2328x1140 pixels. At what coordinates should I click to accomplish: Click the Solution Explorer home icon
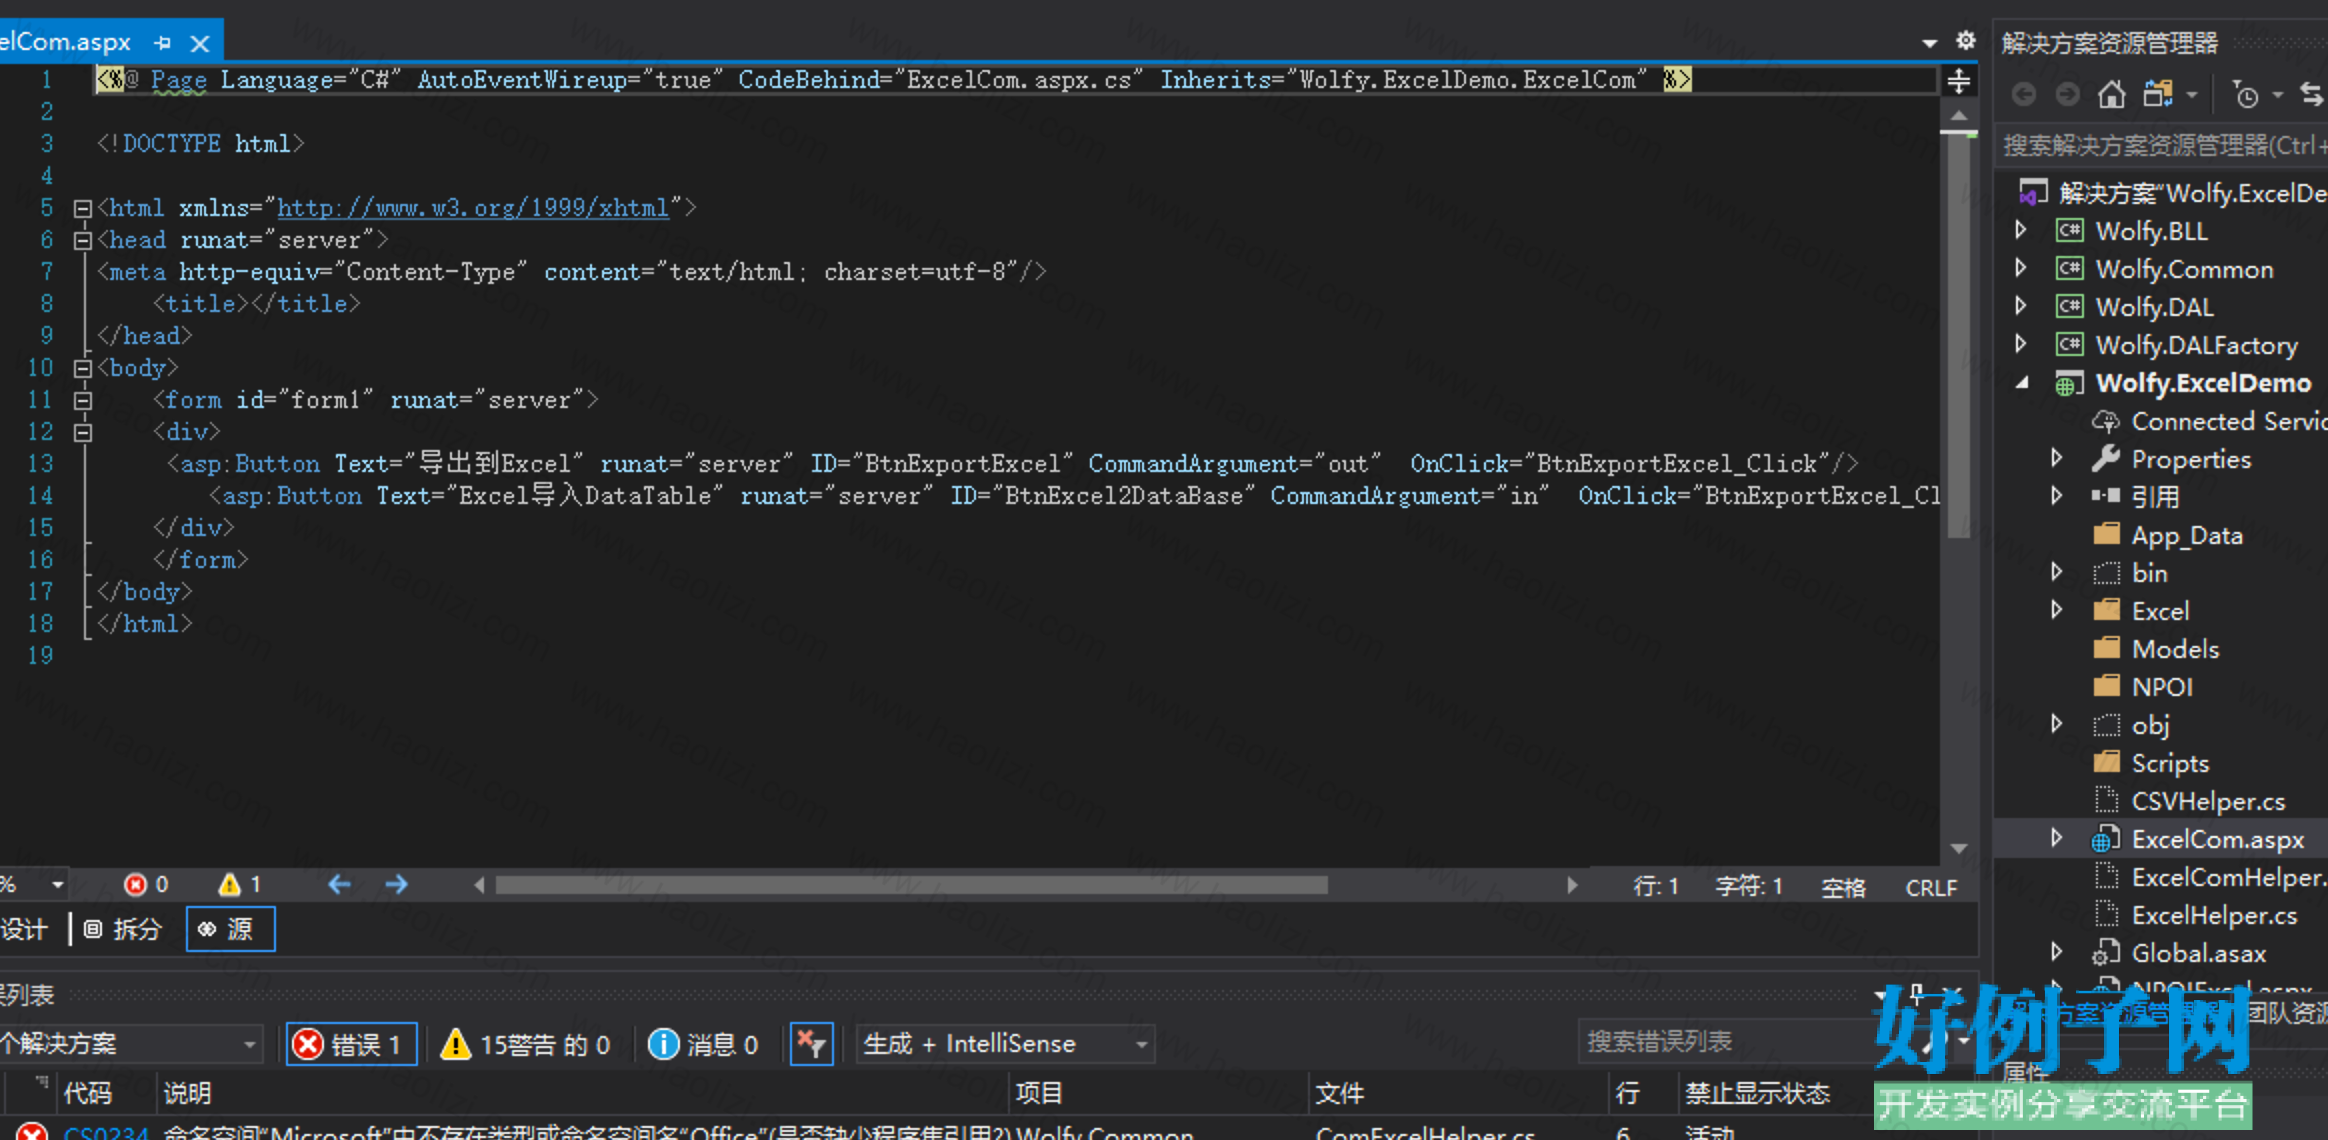pos(2111,94)
